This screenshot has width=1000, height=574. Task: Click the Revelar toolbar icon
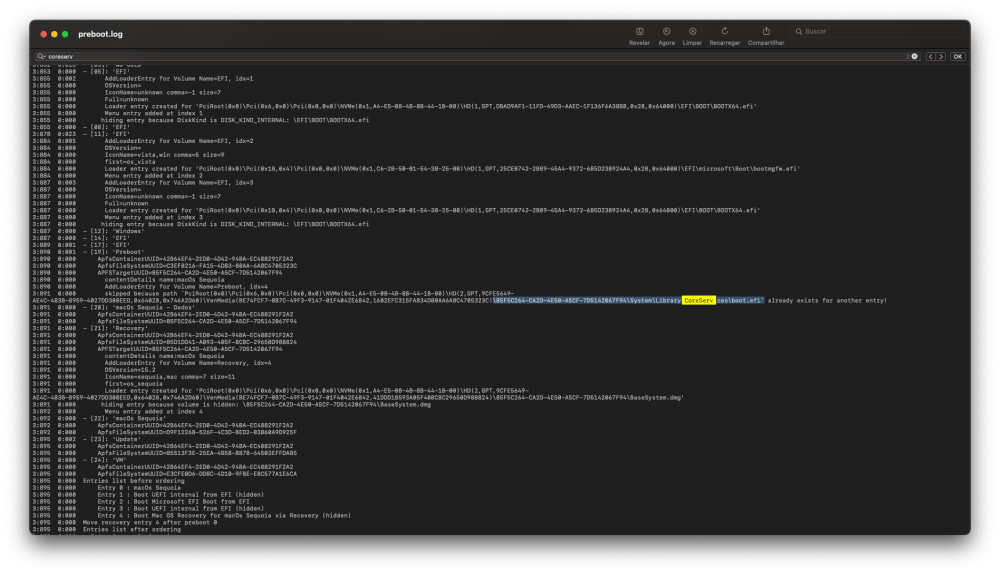point(639,31)
